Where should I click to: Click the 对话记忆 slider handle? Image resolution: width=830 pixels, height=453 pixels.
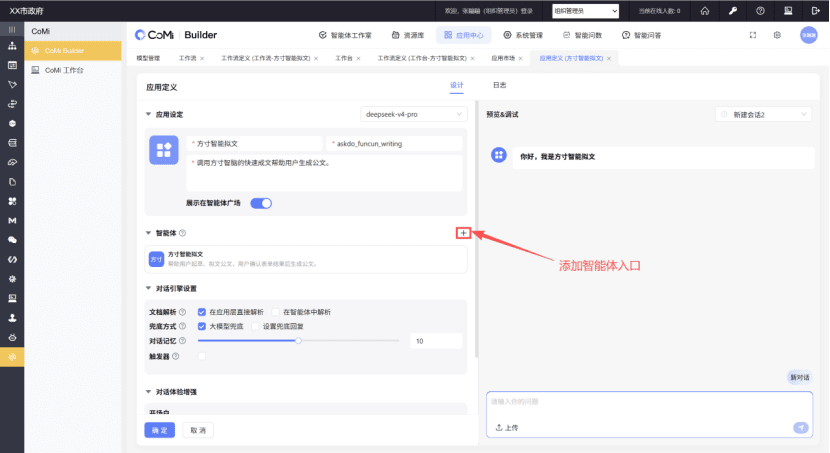click(x=299, y=341)
